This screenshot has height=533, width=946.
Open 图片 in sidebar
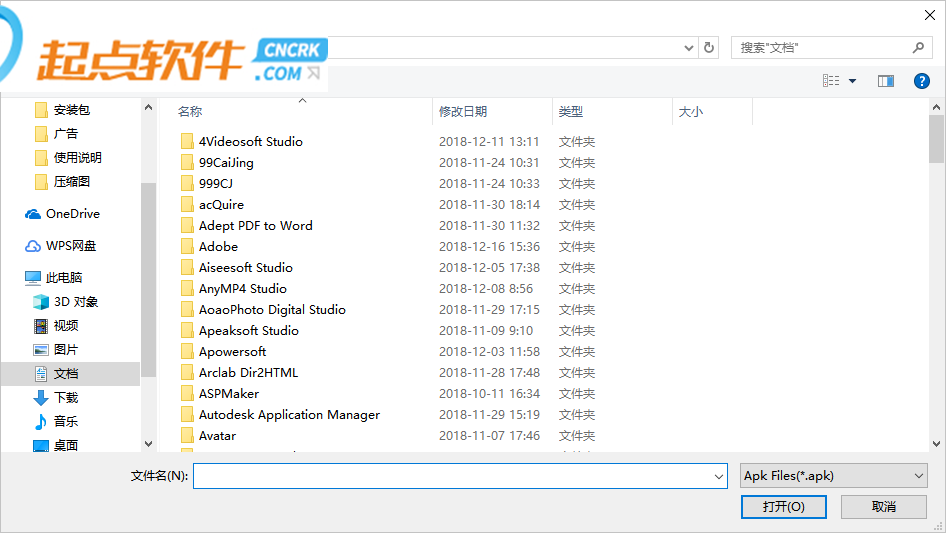56,349
